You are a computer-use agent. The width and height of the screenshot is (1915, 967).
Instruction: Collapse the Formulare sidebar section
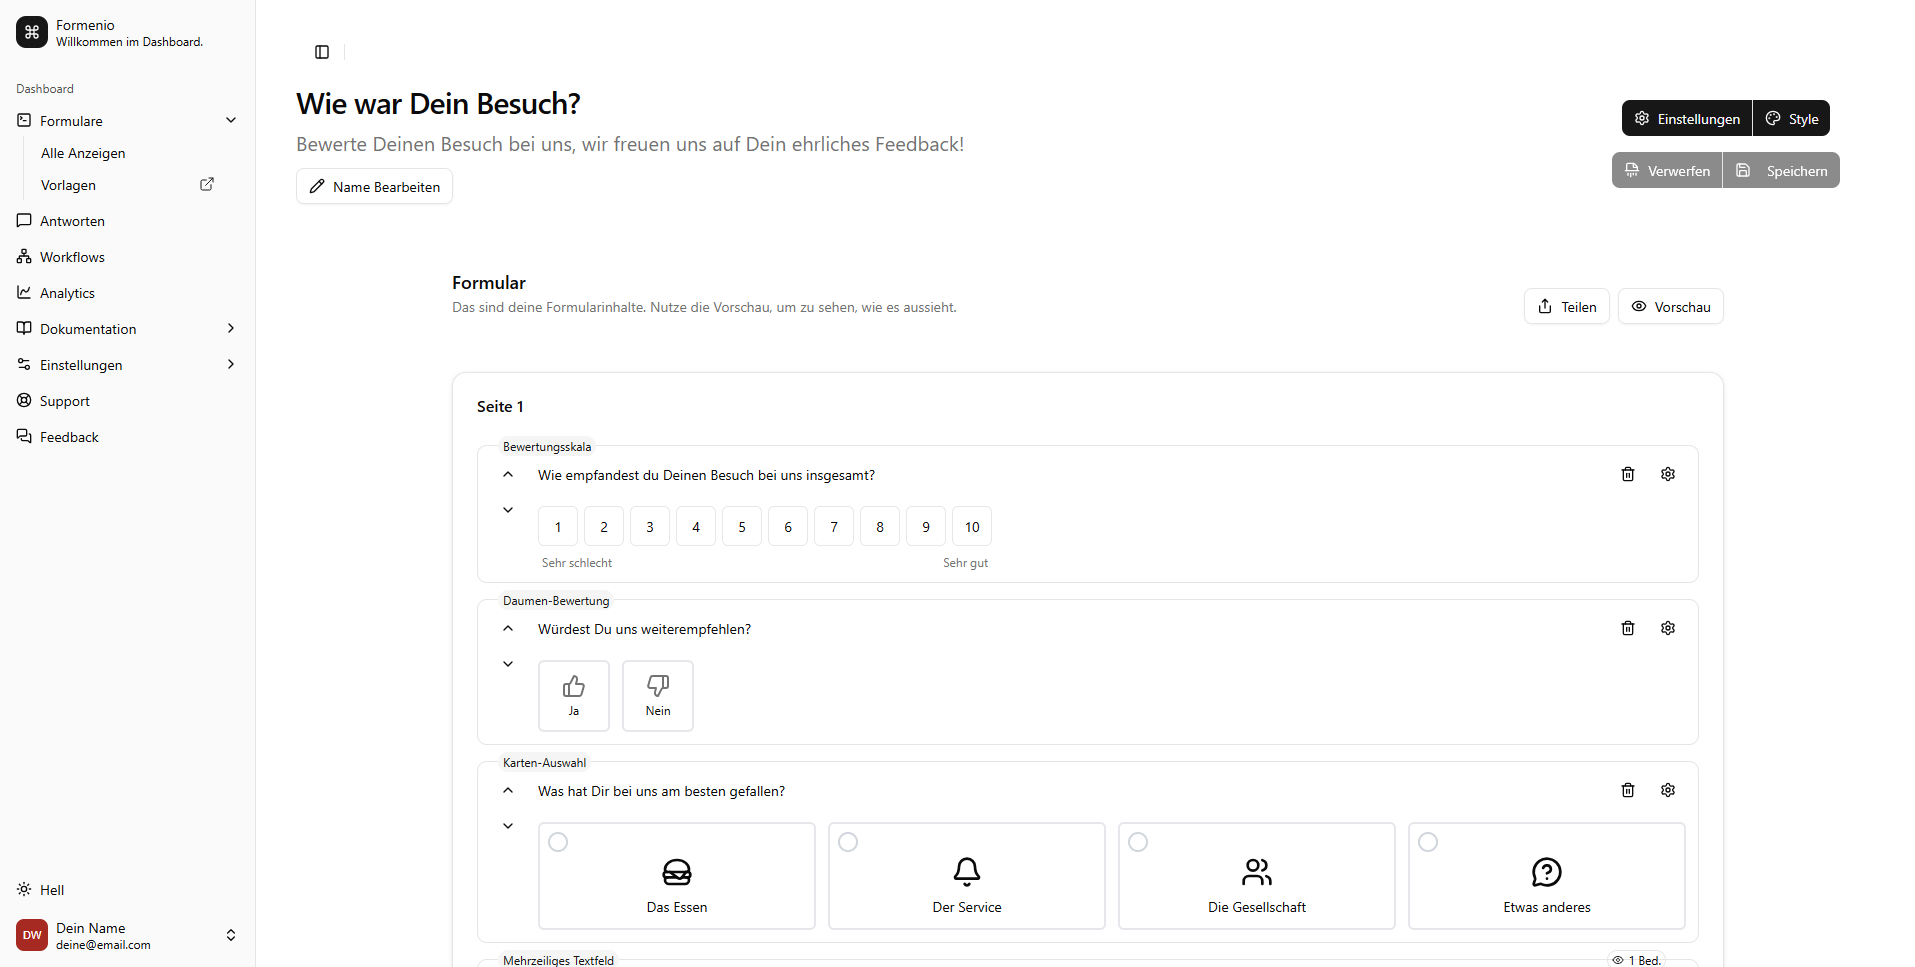231,121
